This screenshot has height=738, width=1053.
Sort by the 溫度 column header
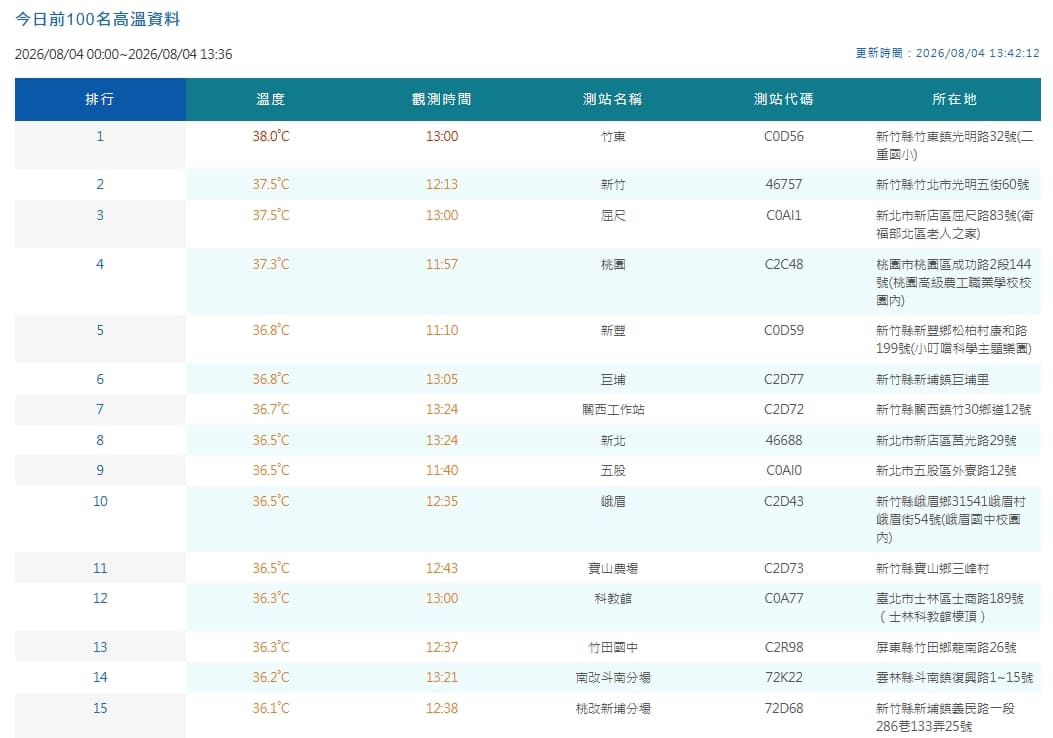(x=271, y=99)
